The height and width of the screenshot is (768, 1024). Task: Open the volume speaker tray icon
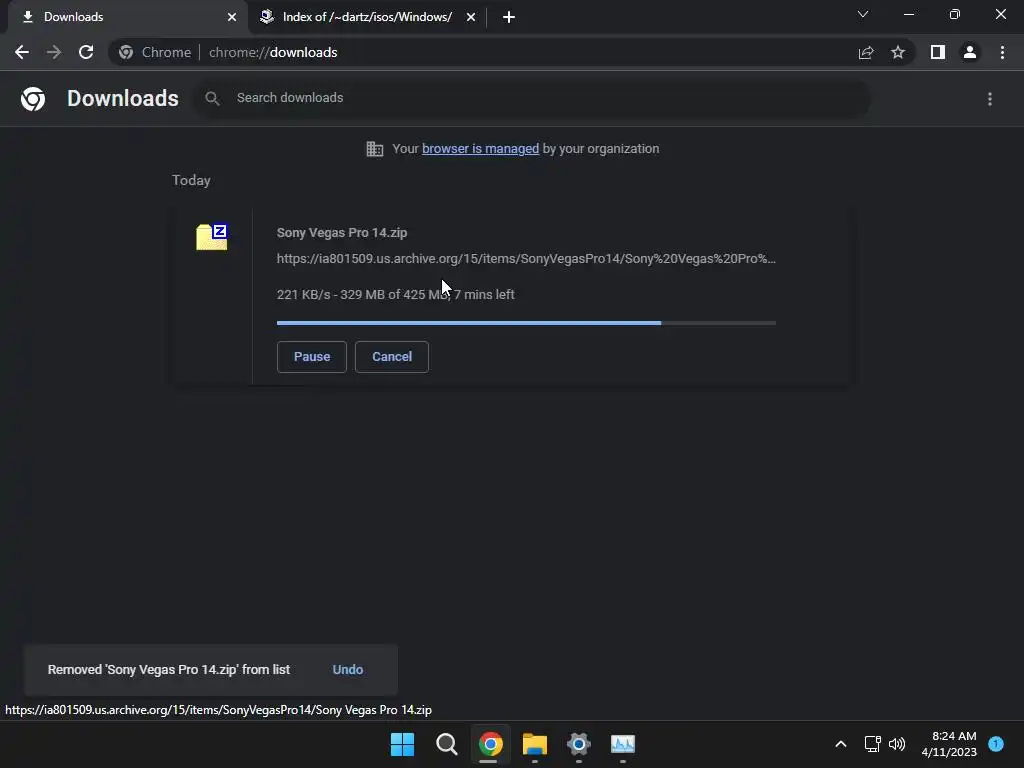[x=897, y=744]
